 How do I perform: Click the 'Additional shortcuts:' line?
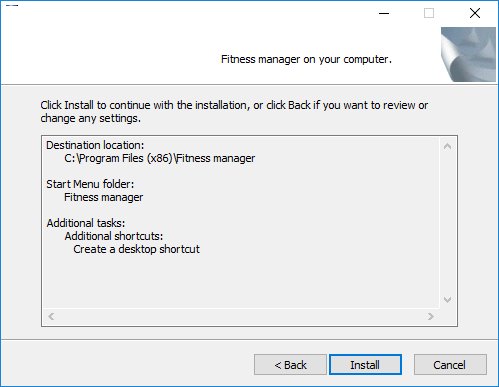pos(114,236)
